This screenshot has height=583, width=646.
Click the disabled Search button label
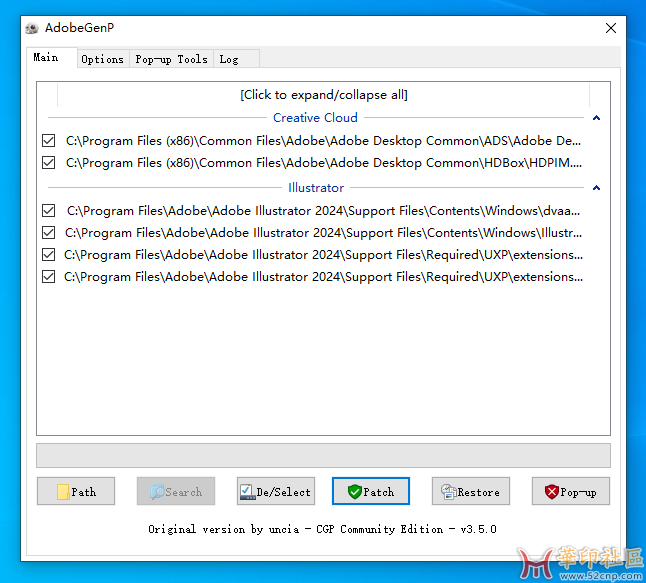(x=184, y=492)
